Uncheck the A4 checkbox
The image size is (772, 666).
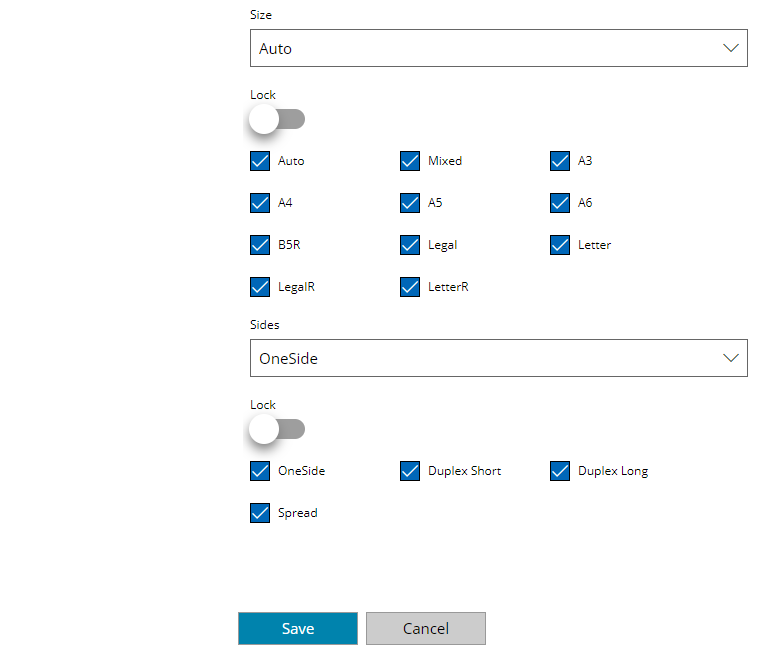tap(260, 203)
